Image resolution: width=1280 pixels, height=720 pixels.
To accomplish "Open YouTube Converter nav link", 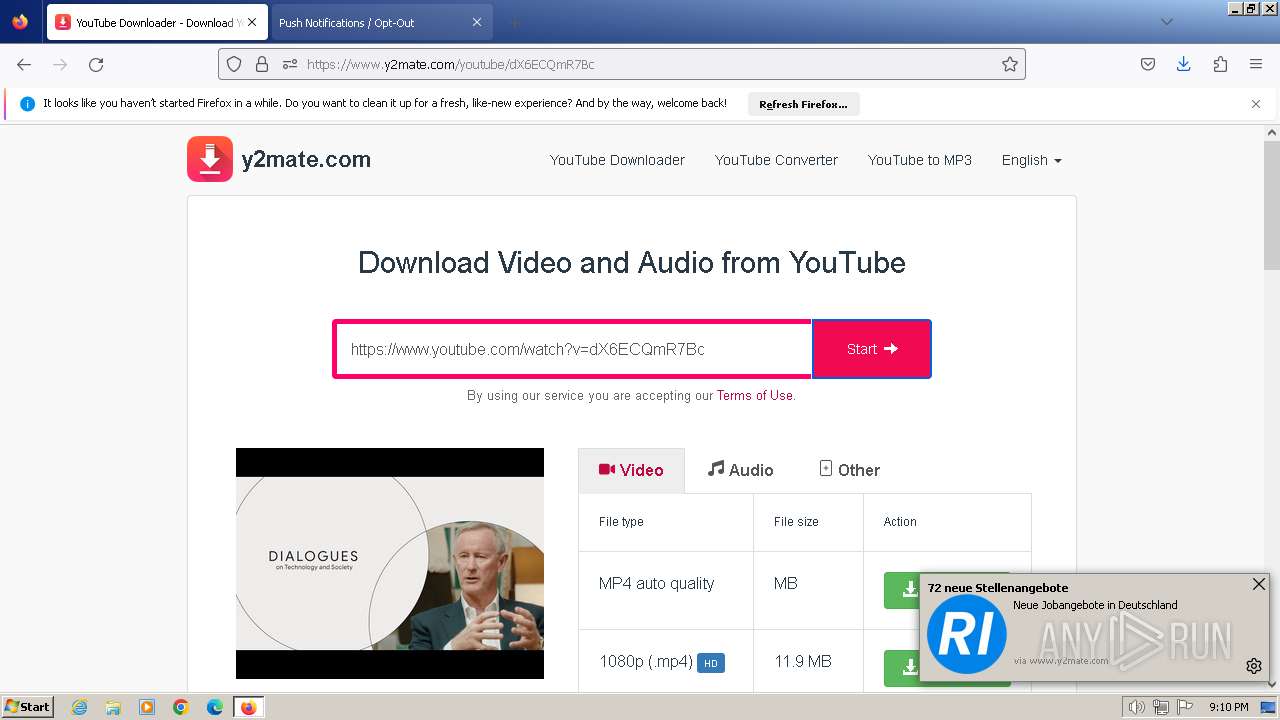I will pos(776,160).
